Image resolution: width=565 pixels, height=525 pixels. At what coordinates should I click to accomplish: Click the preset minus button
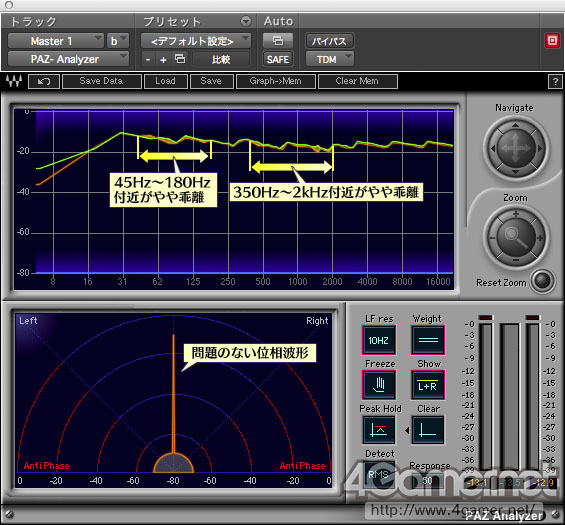pyautogui.click(x=148, y=59)
